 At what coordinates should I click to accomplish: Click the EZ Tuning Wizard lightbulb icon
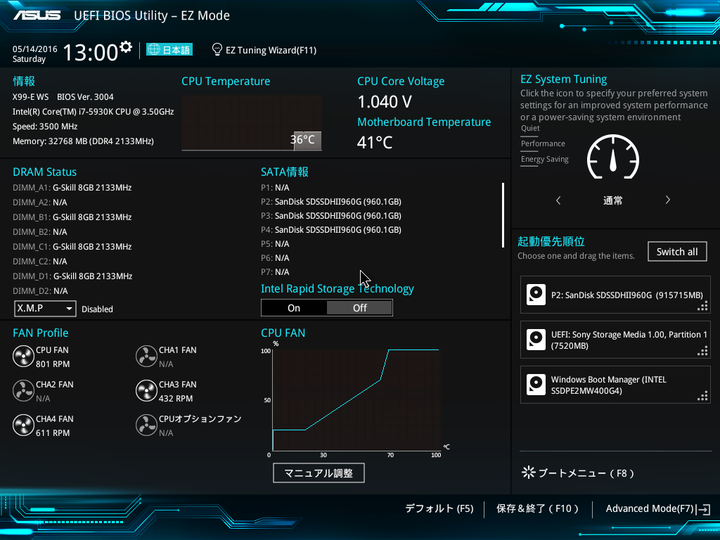[217, 50]
